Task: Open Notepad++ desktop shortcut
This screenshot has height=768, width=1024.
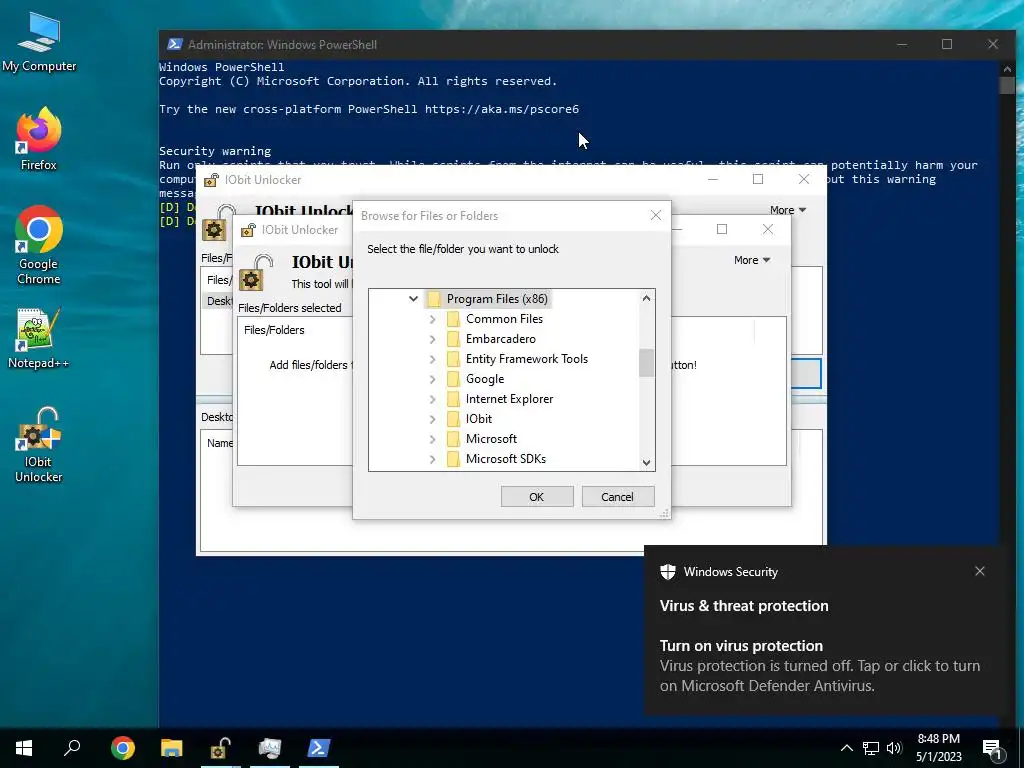Action: 39,338
